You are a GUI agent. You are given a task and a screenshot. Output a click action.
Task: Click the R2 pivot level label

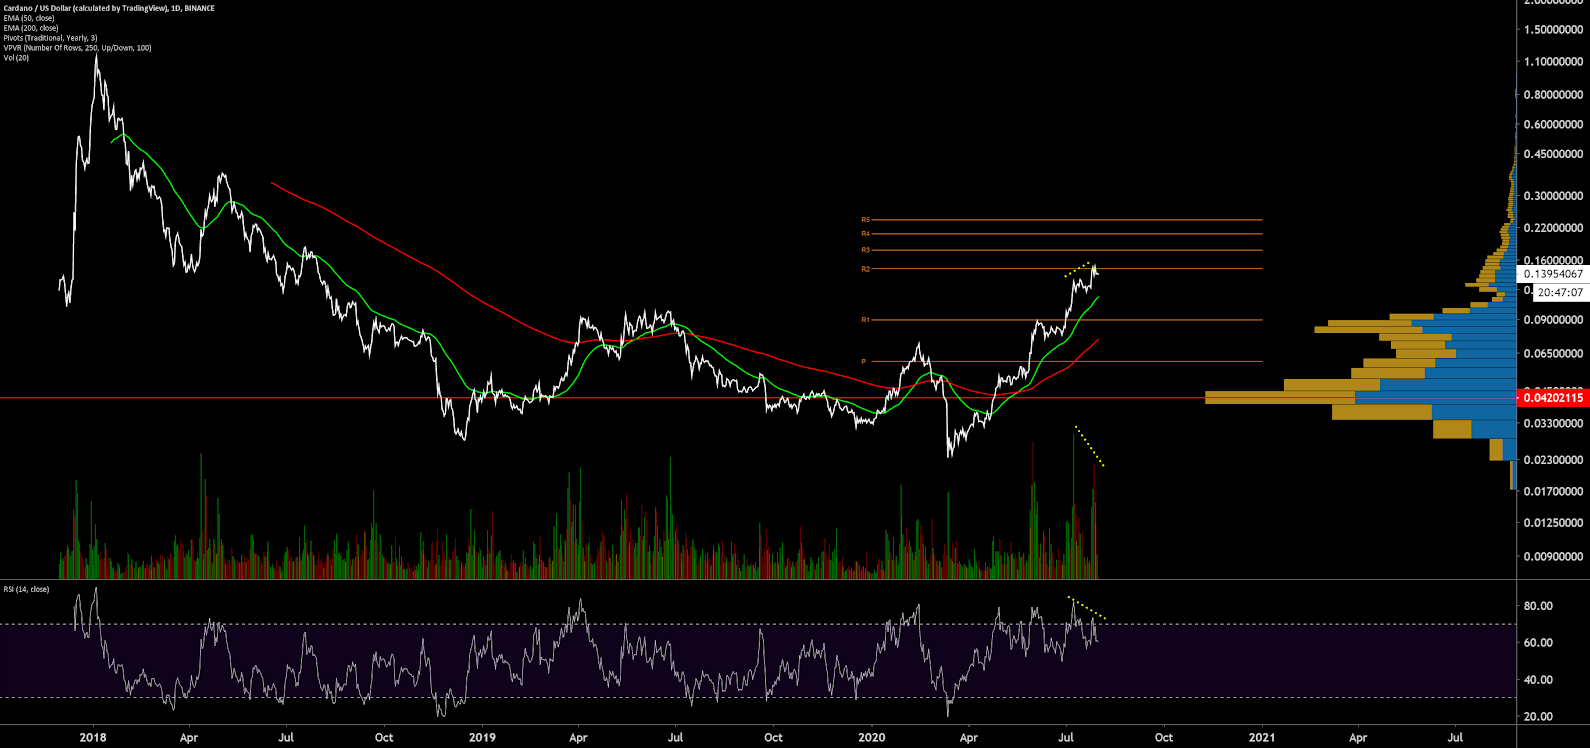click(x=865, y=269)
